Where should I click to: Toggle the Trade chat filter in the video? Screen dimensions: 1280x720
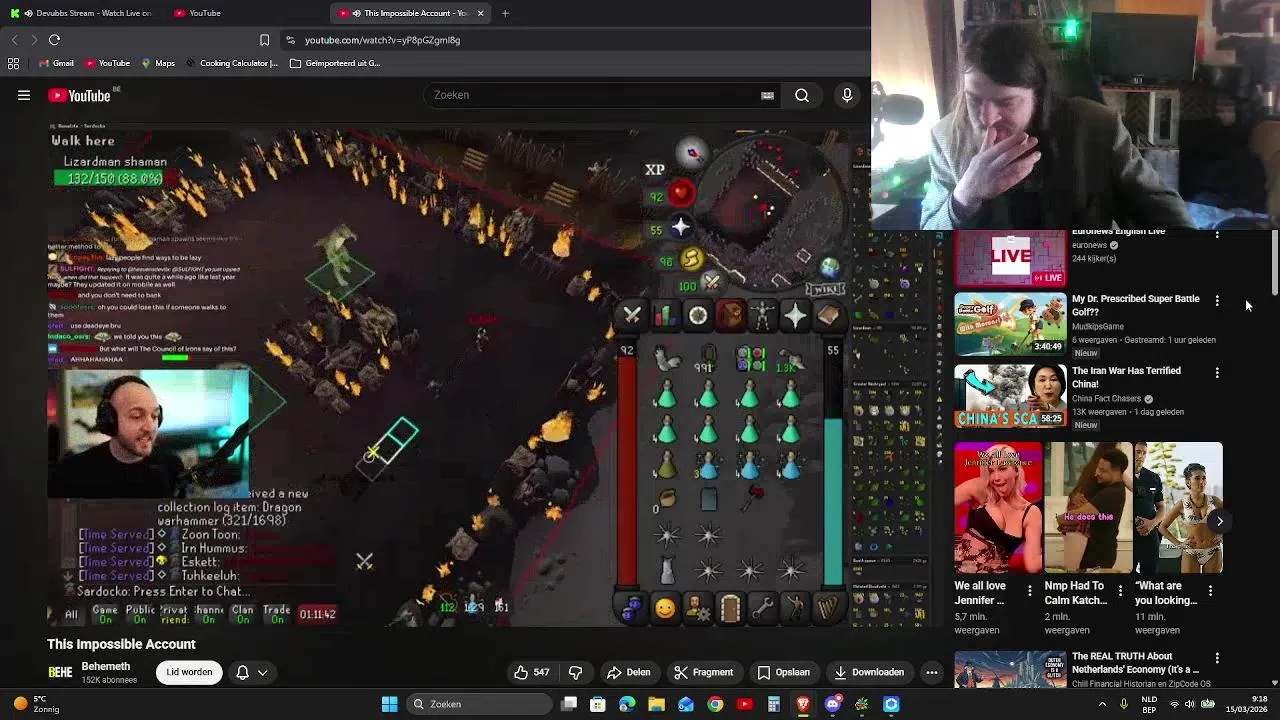(276, 614)
